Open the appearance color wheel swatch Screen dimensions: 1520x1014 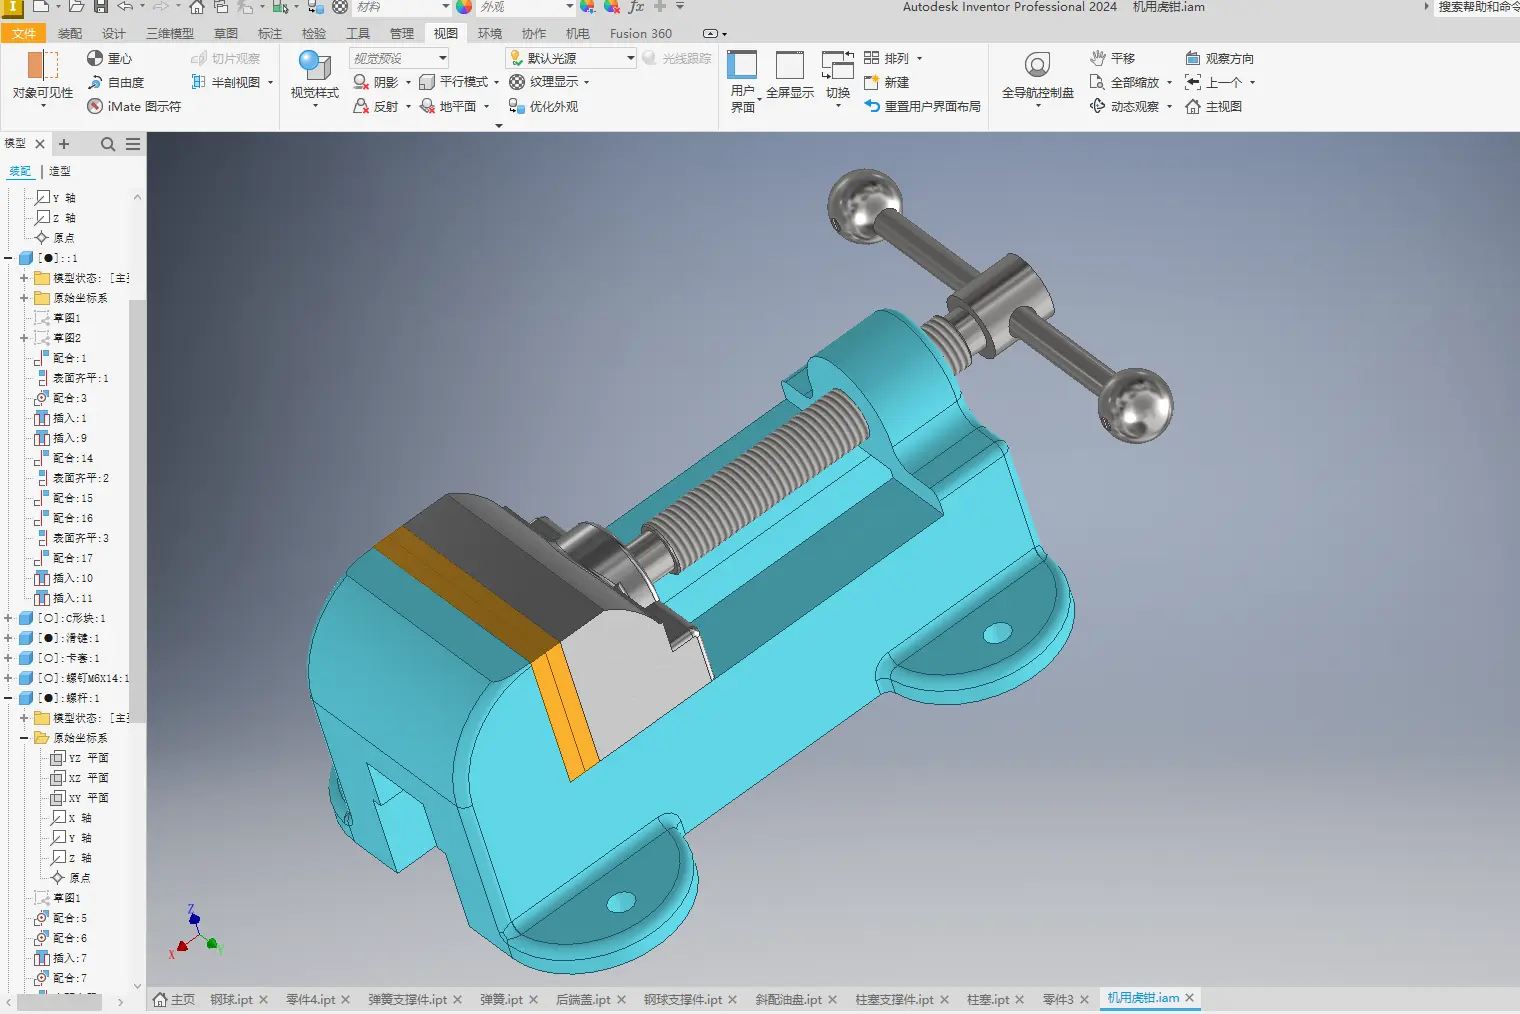tap(464, 7)
